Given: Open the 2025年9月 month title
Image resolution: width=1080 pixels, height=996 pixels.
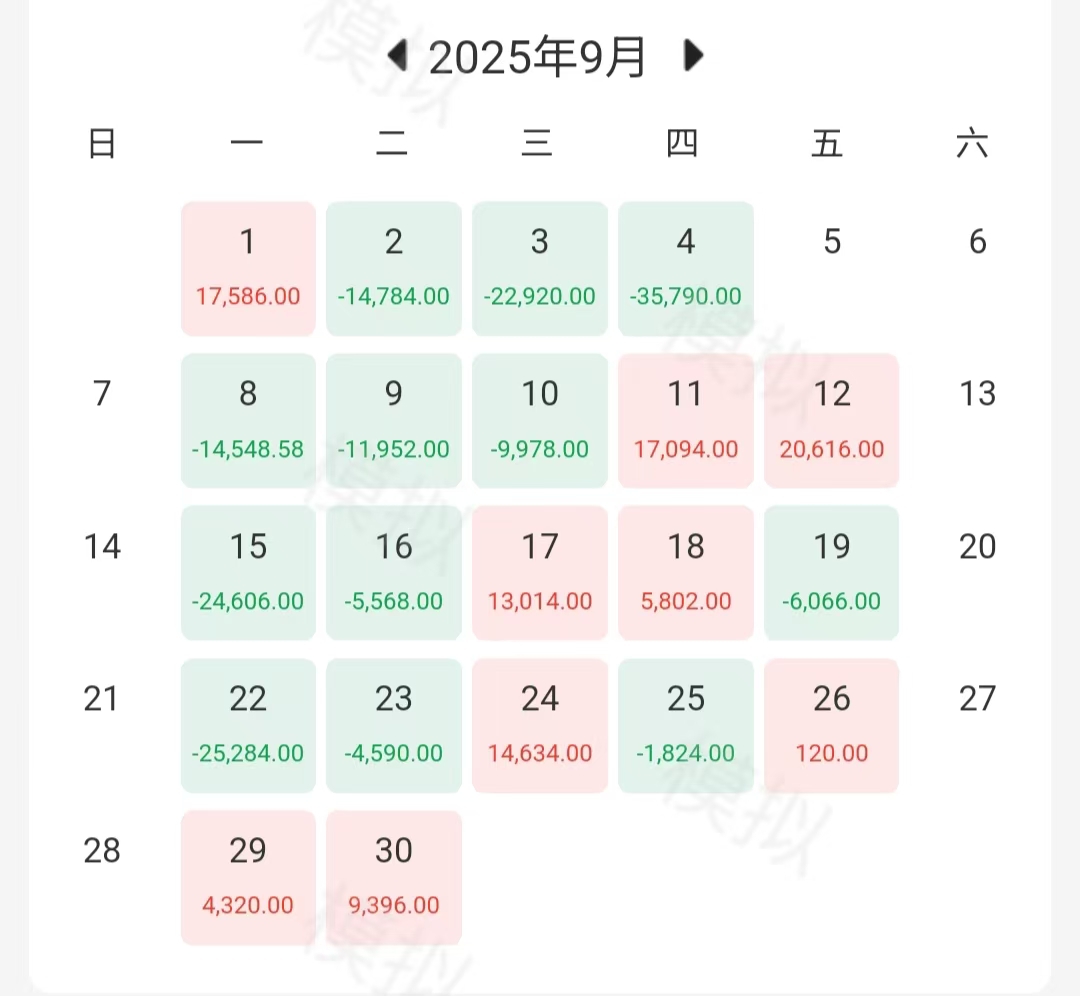Looking at the screenshot, I should click(538, 58).
